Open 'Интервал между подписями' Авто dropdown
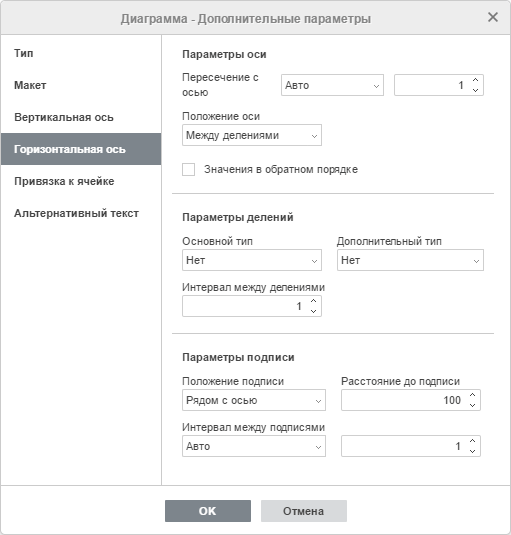The width and height of the screenshot is (511, 535). coord(254,446)
